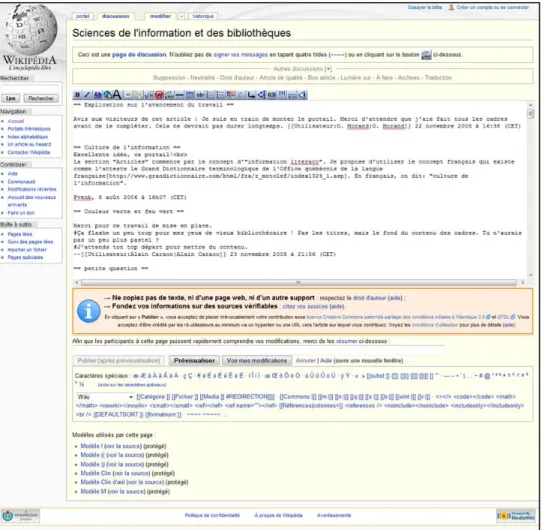The width and height of the screenshot is (544, 530).
Task: Open Portails thématiques in sidebar
Action: (x=29, y=129)
